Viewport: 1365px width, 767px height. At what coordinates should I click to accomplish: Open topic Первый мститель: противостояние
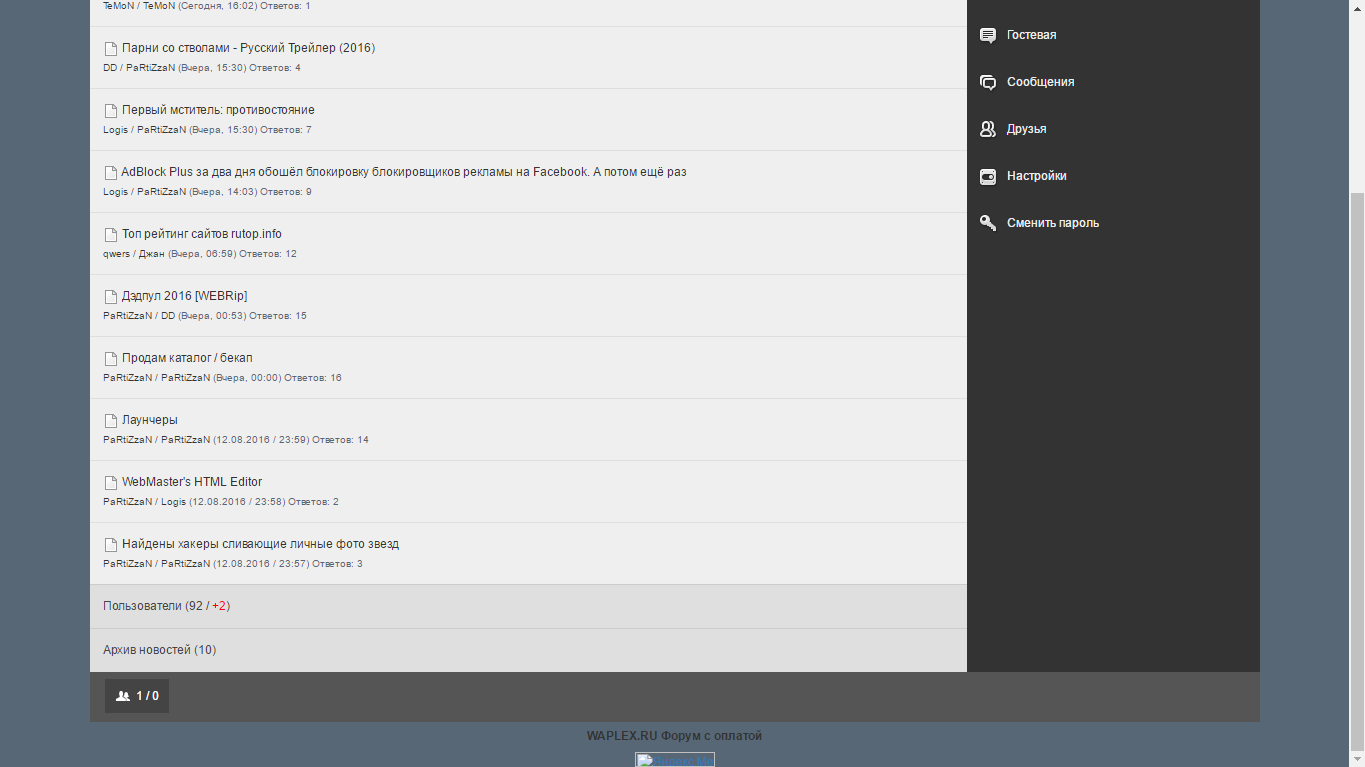[218, 110]
